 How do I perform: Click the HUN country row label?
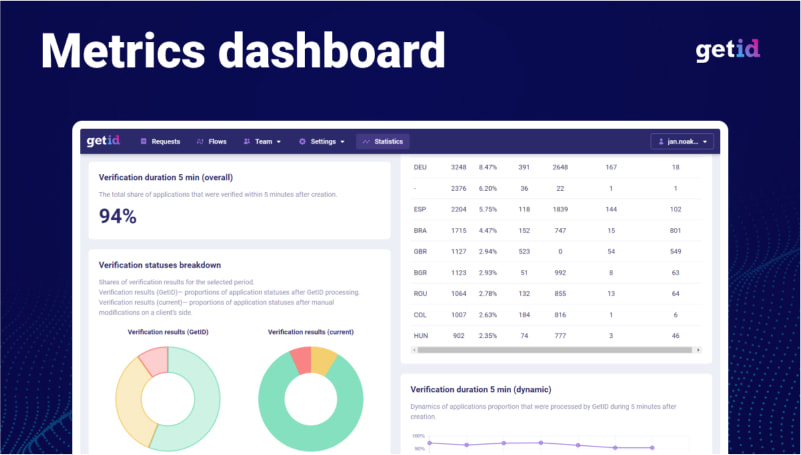point(420,336)
